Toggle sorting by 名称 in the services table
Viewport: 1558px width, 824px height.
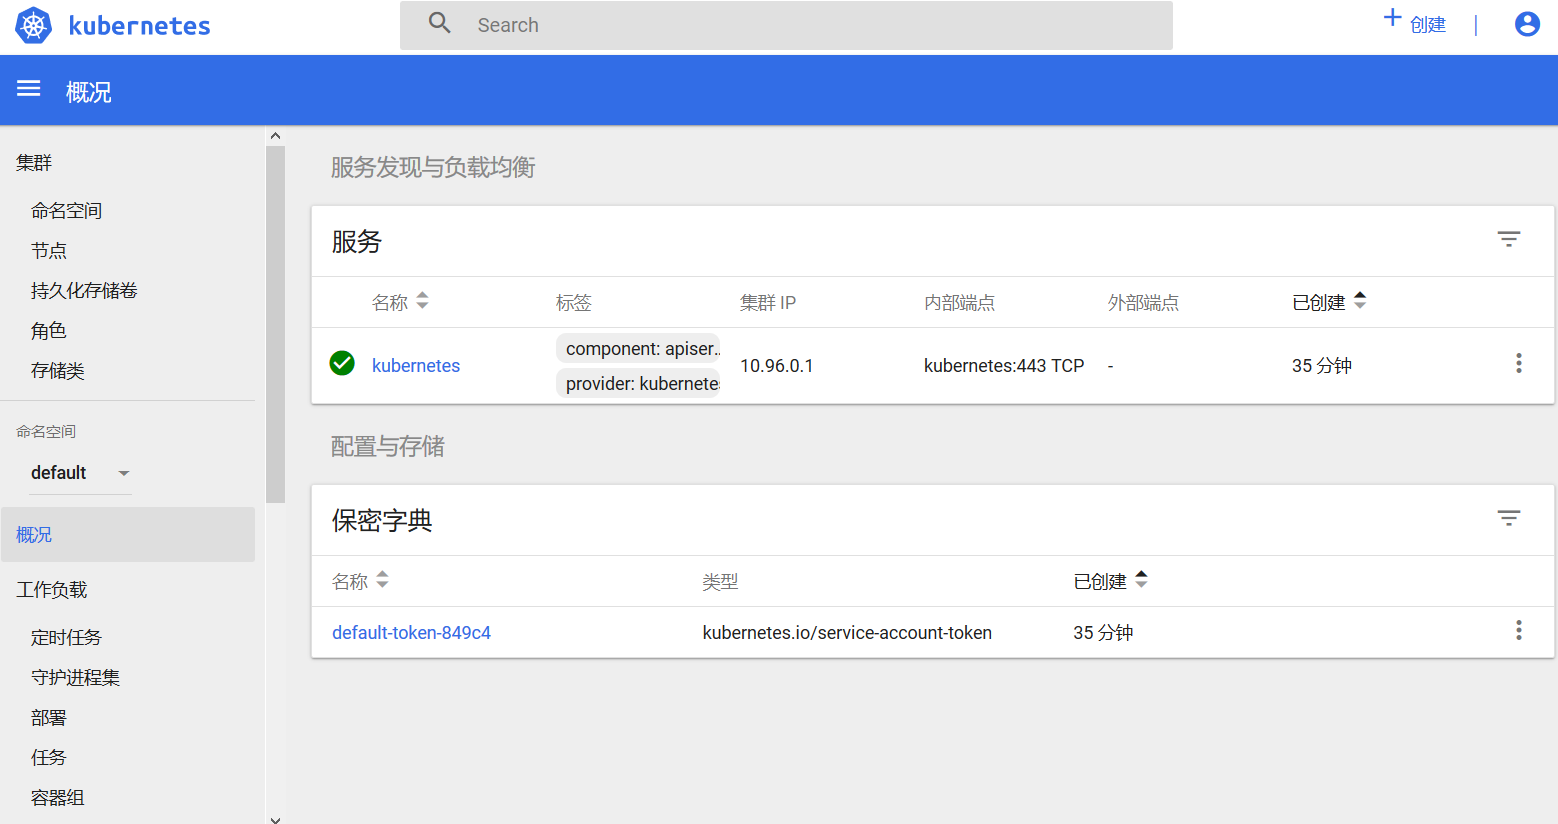click(x=420, y=300)
